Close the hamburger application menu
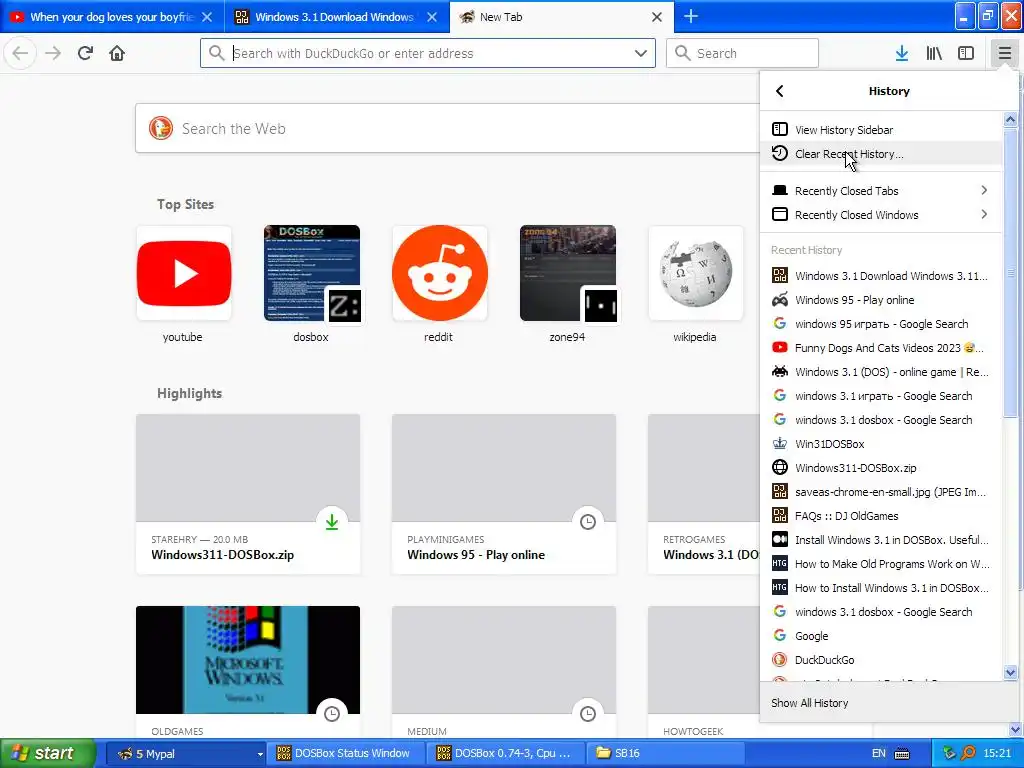This screenshot has height=768, width=1024. click(x=1004, y=53)
